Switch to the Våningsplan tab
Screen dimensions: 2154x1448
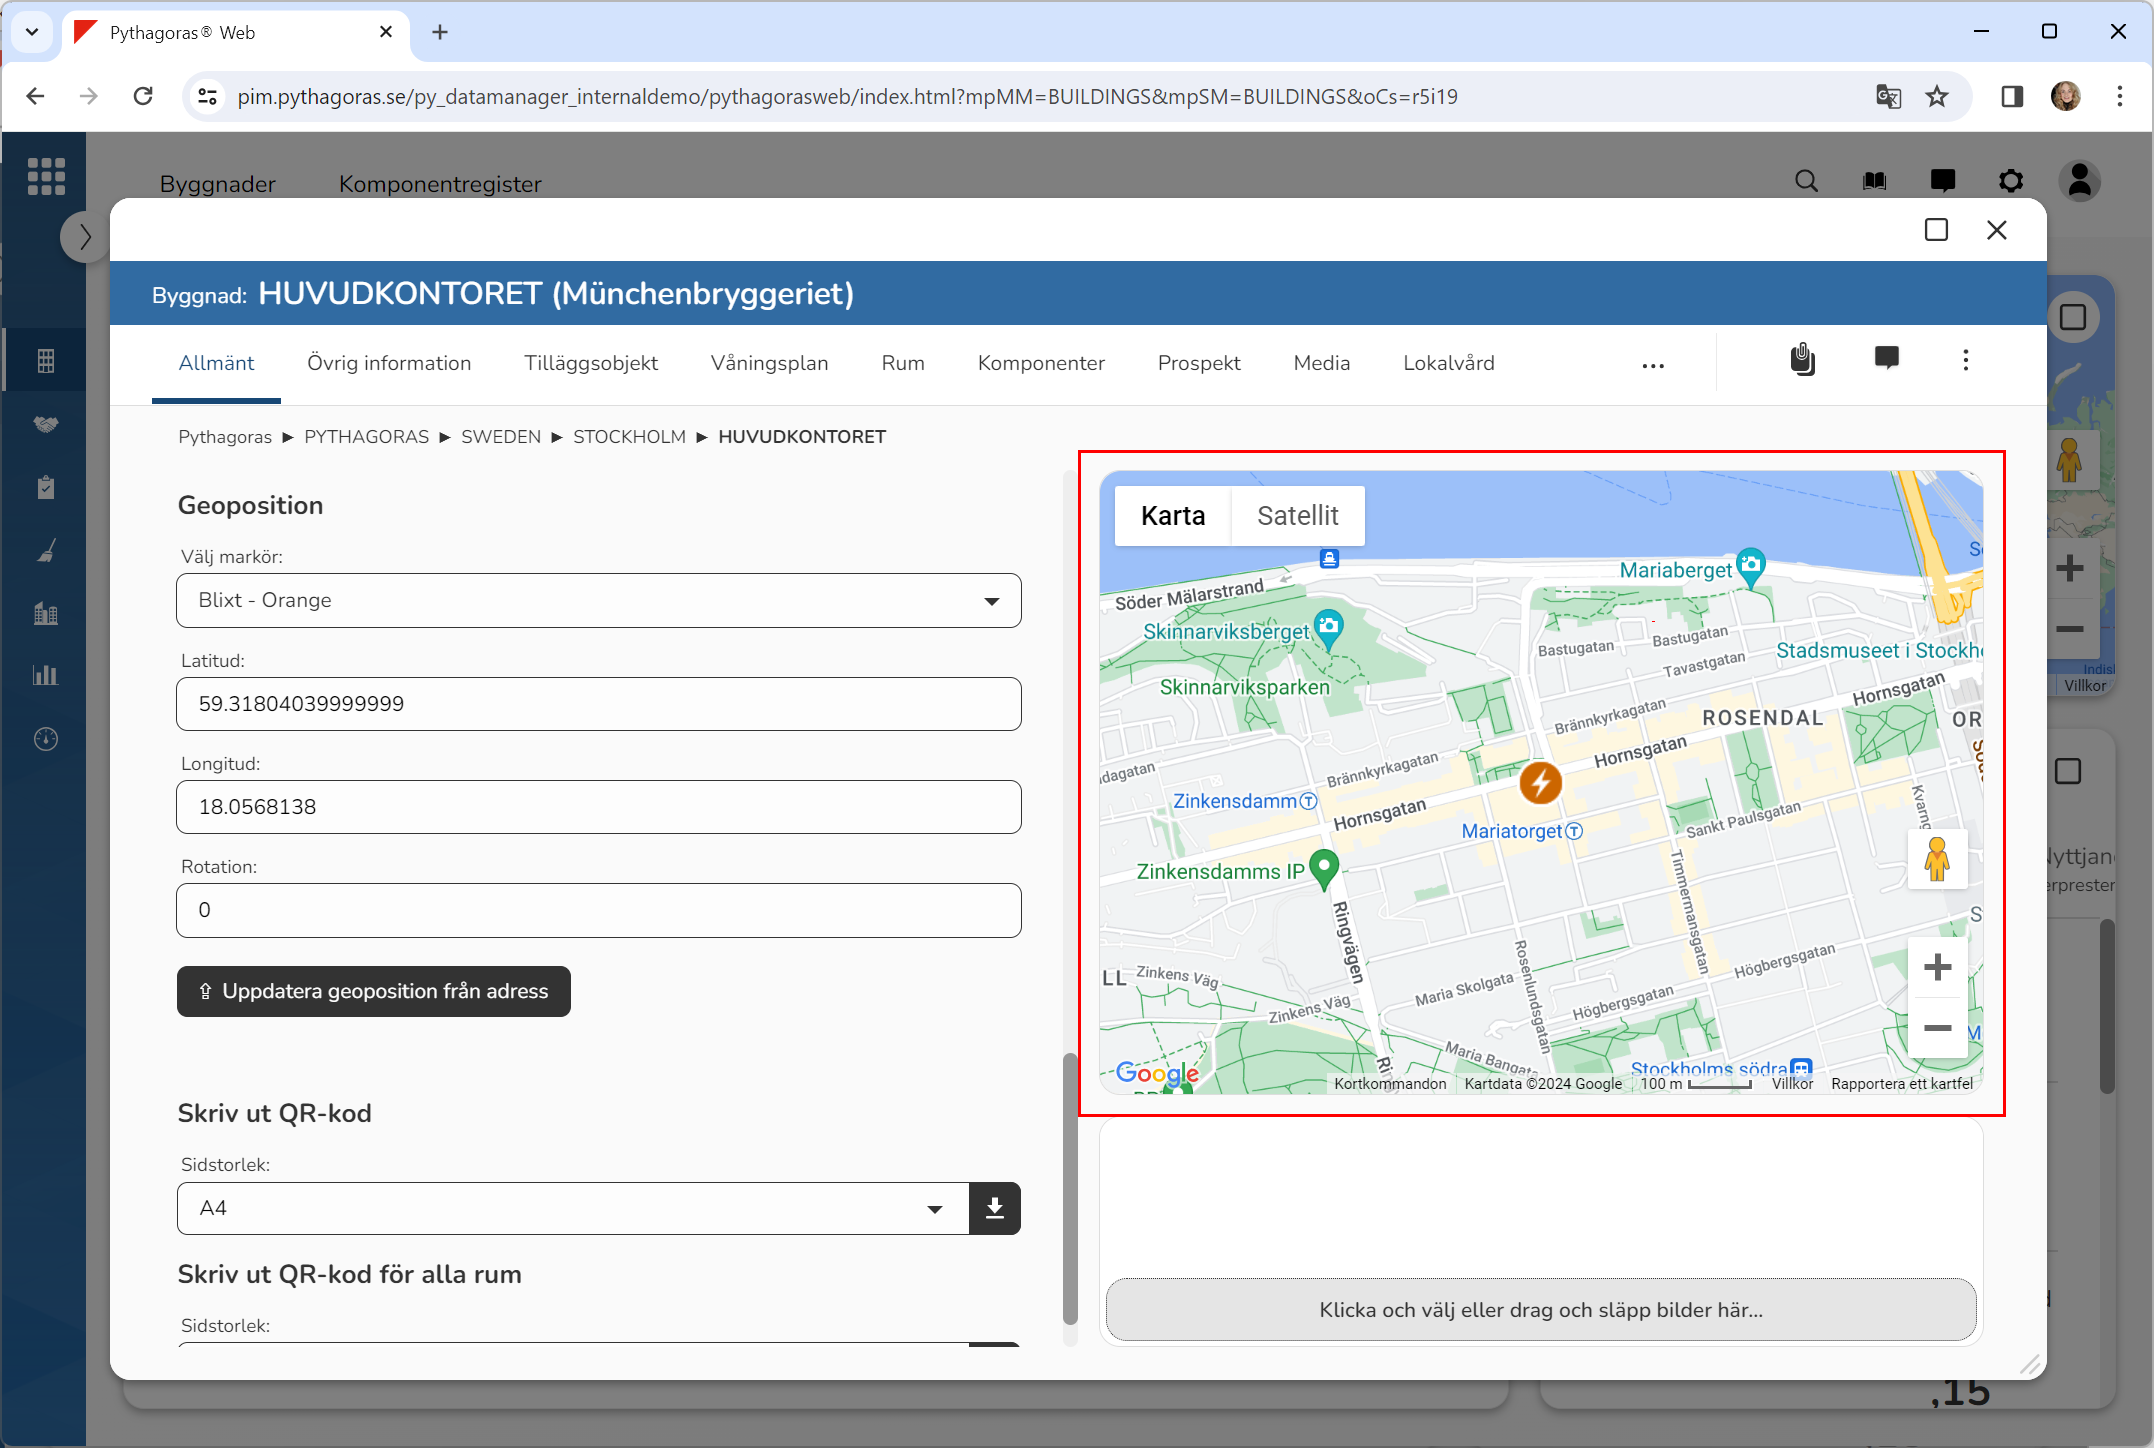coord(769,364)
